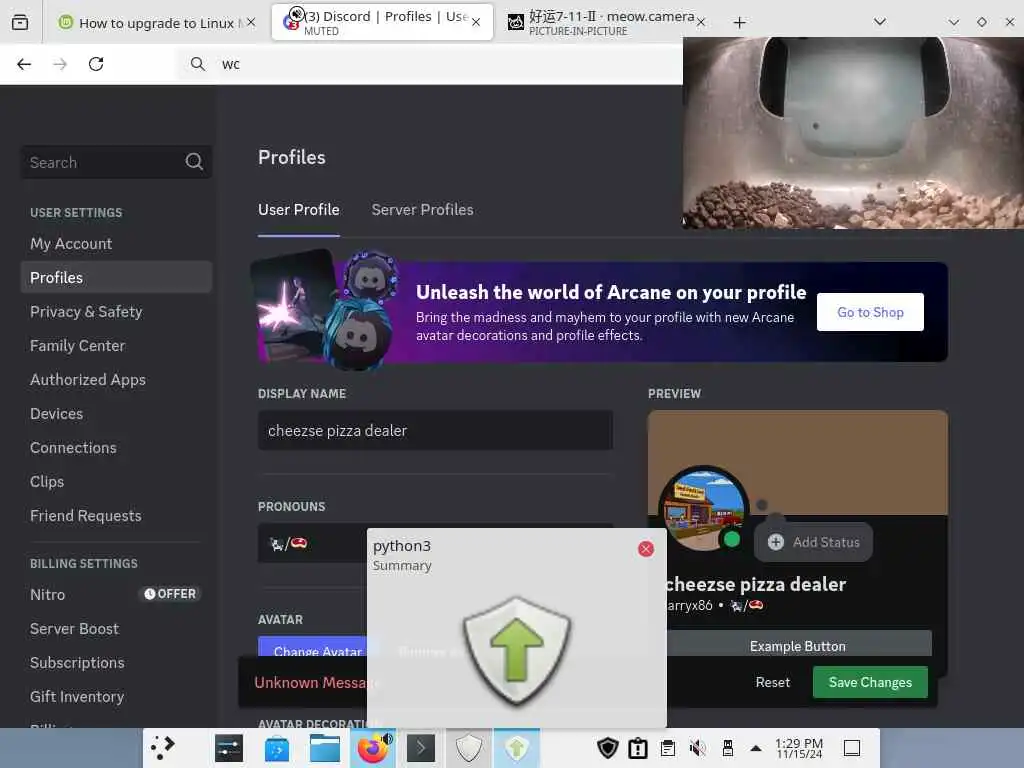Switch to the How to upgrade to Linux tab
The image size is (1024, 768).
click(x=157, y=23)
